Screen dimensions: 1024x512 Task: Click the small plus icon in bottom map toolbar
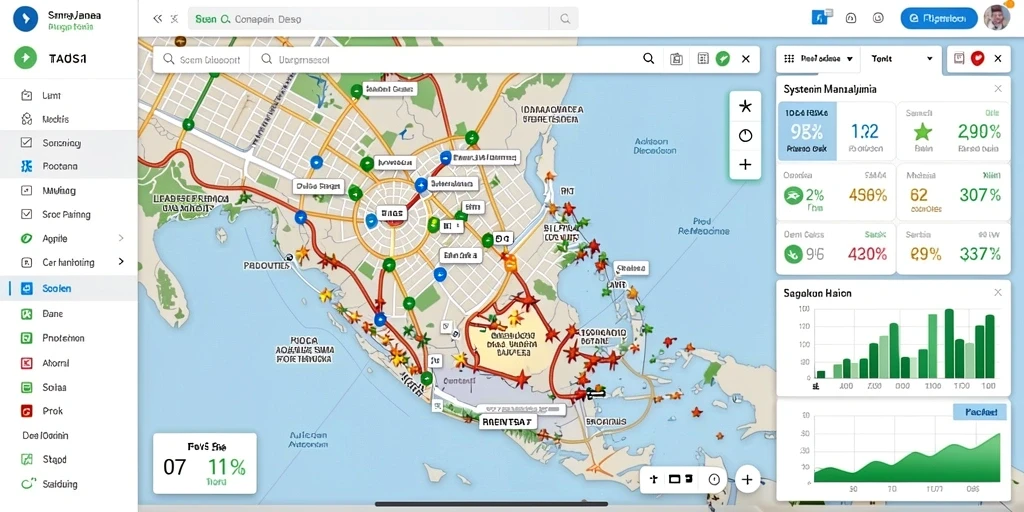coord(653,479)
